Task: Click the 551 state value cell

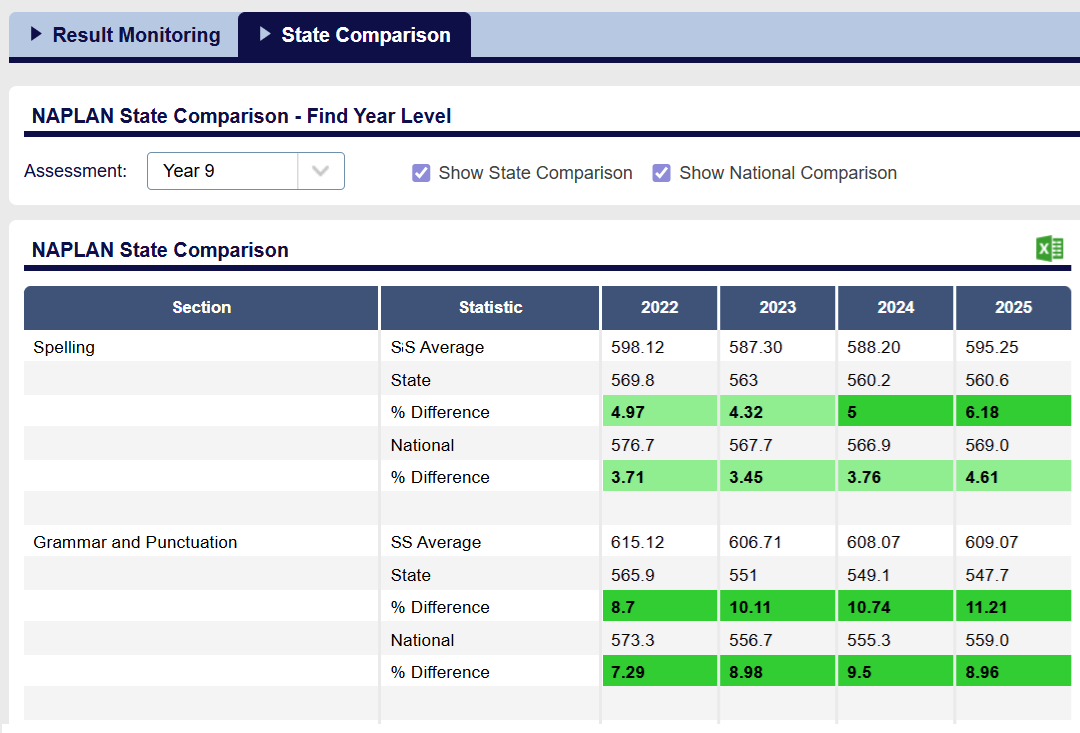Action: [x=778, y=575]
